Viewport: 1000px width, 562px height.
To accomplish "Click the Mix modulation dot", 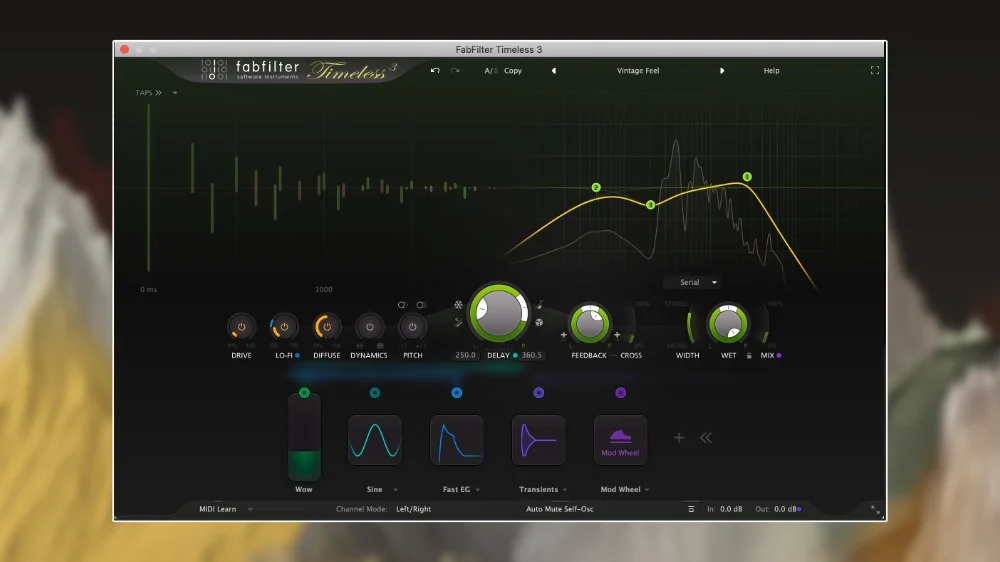I will tap(779, 355).
